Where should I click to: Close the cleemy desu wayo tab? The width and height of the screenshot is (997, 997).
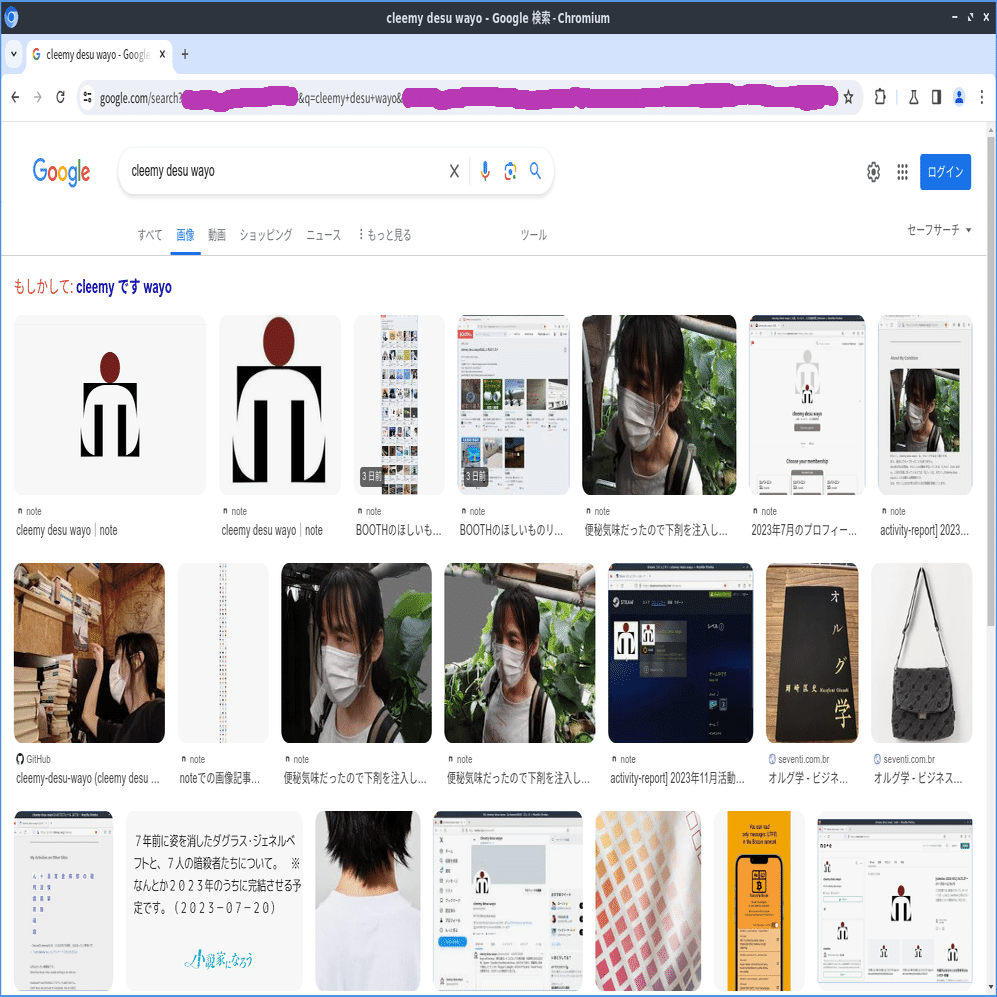[x=162, y=55]
